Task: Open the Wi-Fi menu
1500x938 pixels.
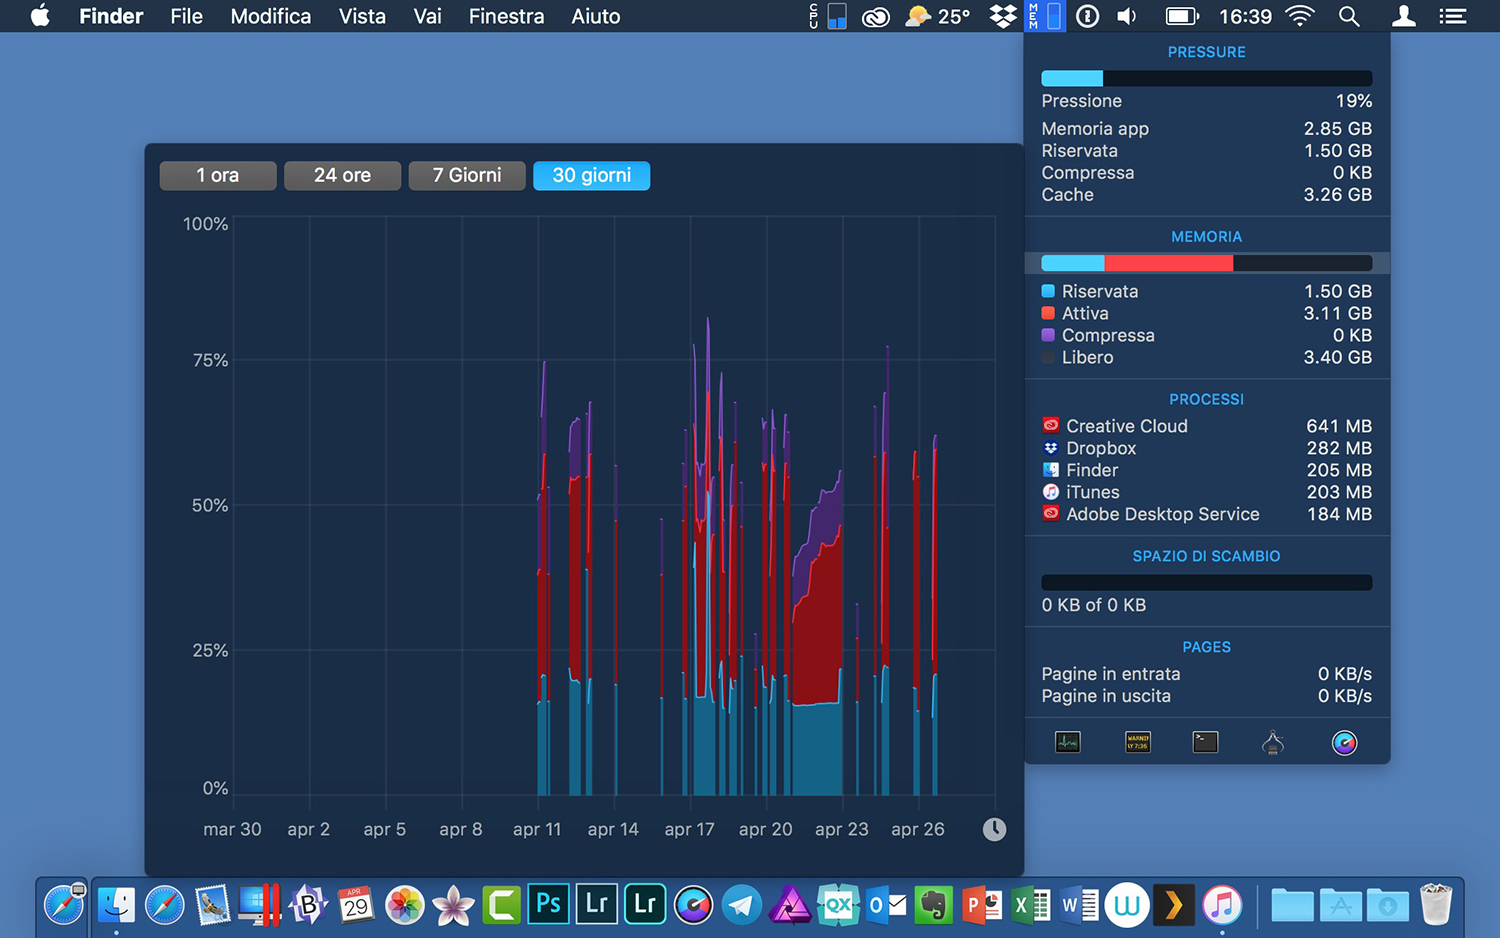Action: [x=1299, y=16]
